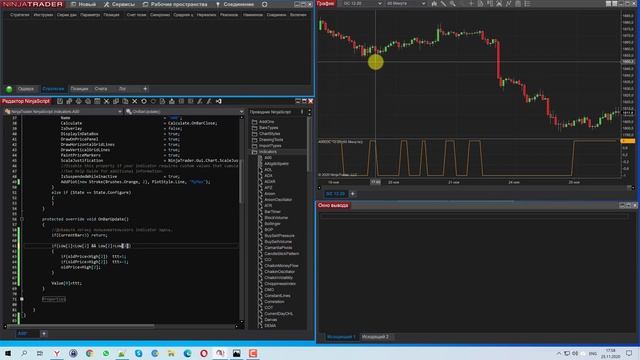Screen dimensions: 640x360
Task: Click the Copy icon in editor toolbar
Action: (116, 101)
